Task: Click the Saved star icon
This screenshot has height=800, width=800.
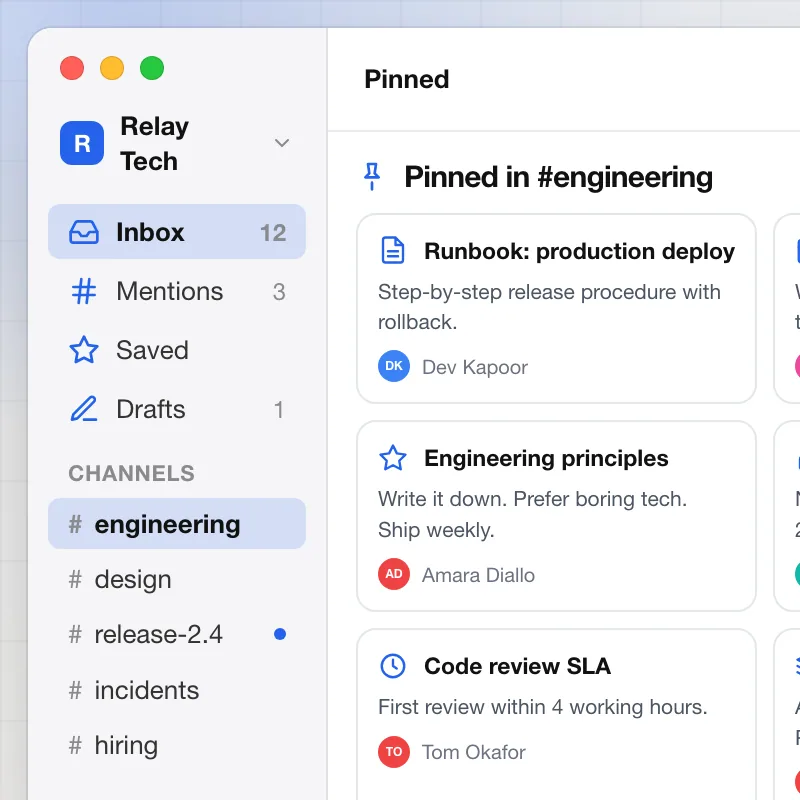Action: (x=84, y=350)
